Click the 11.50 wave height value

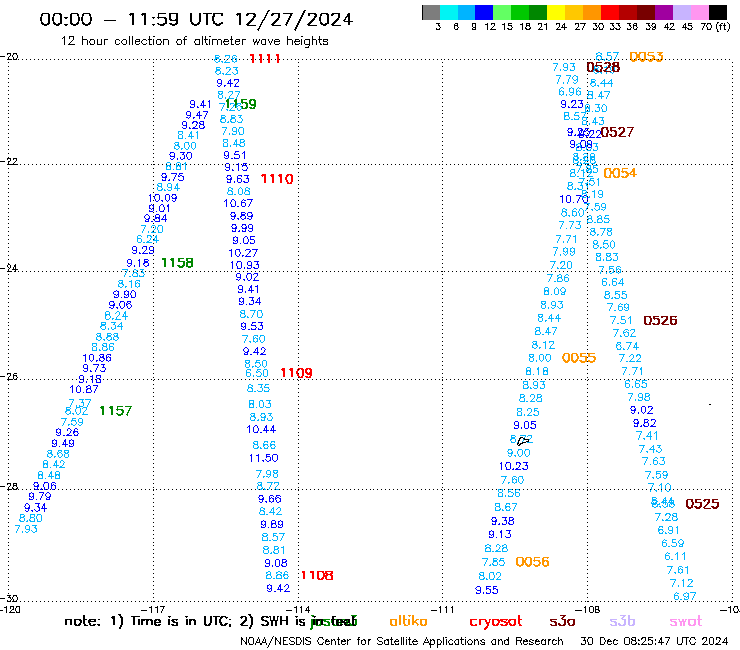(264, 458)
